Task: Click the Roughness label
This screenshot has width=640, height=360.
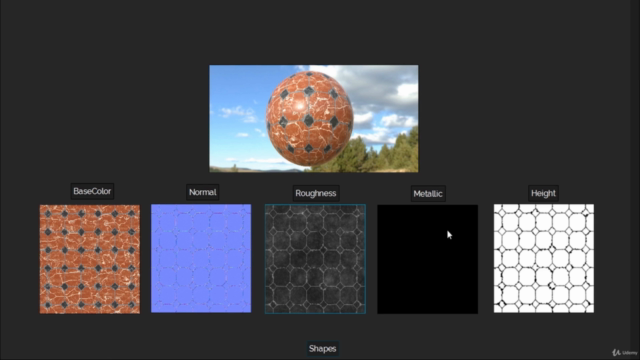Action: point(316,193)
